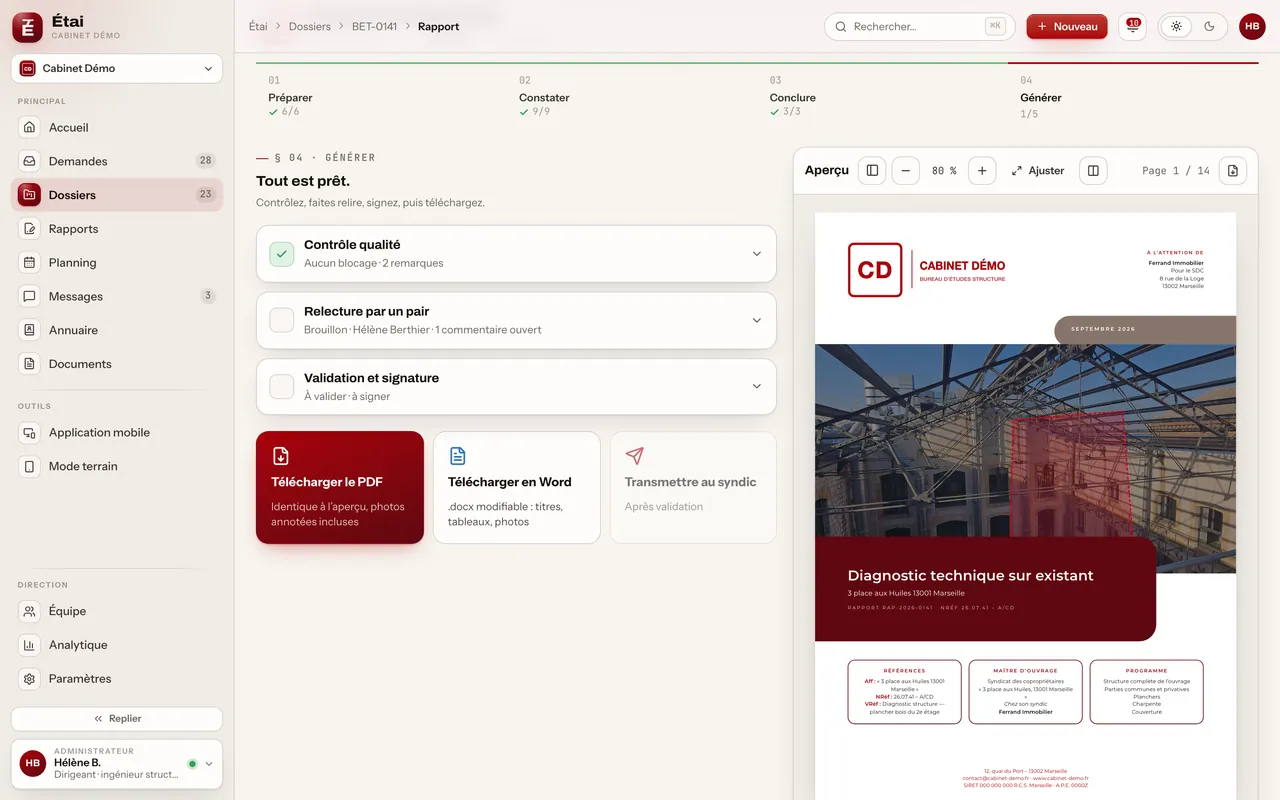
Task: Open the Documents icon in sidebar
Action: [x=30, y=364]
